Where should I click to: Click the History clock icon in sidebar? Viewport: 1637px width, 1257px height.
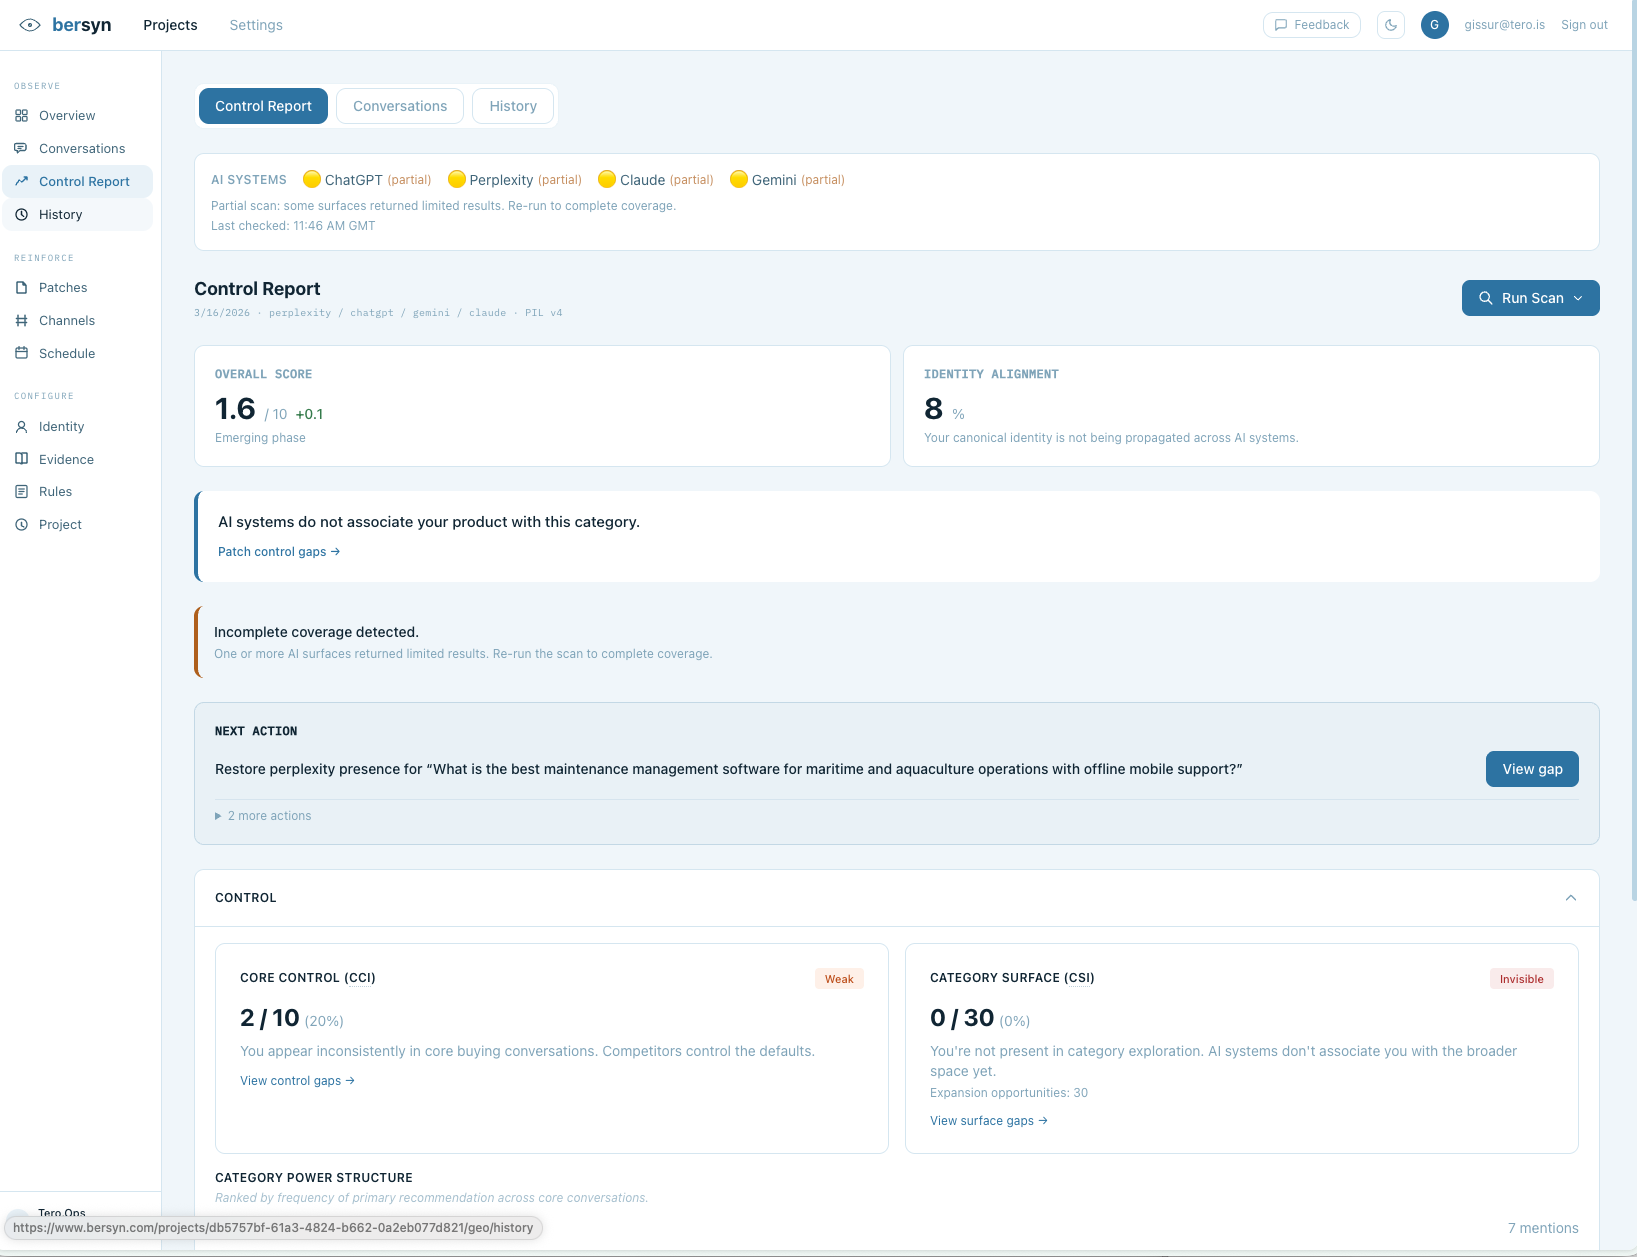click(x=21, y=214)
